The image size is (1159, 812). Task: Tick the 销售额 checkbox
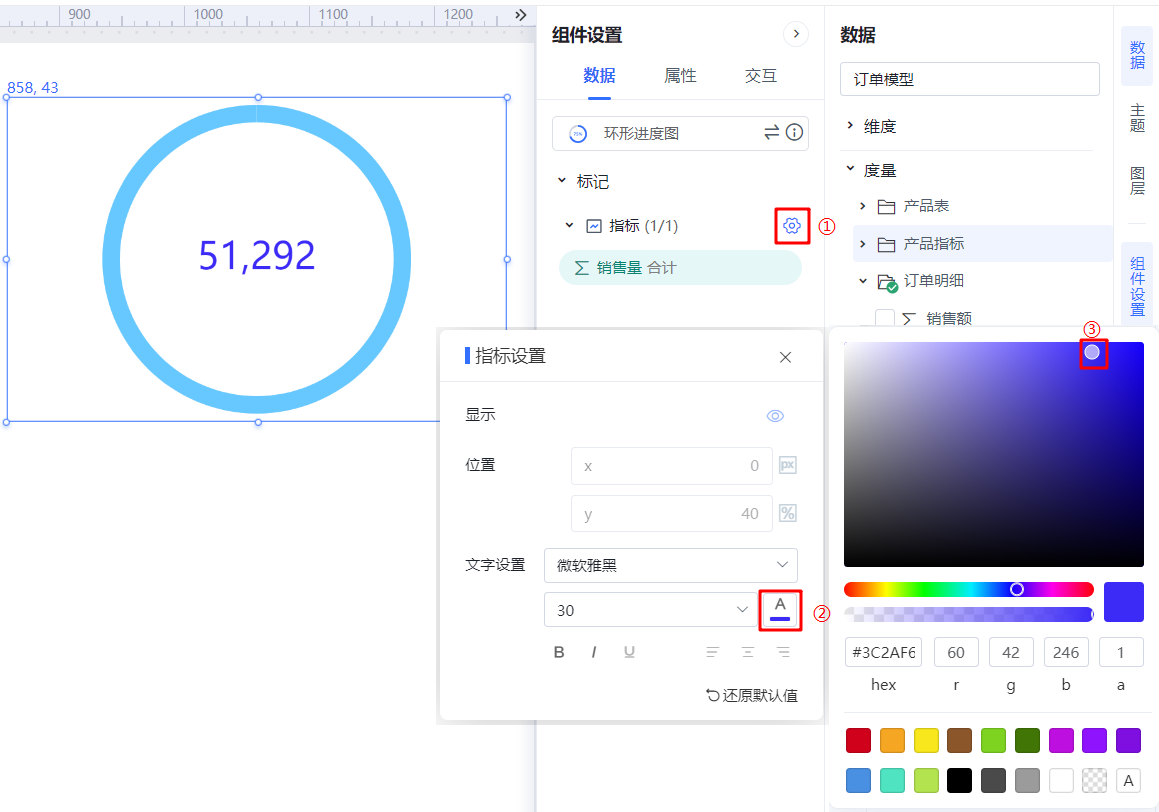(885, 318)
